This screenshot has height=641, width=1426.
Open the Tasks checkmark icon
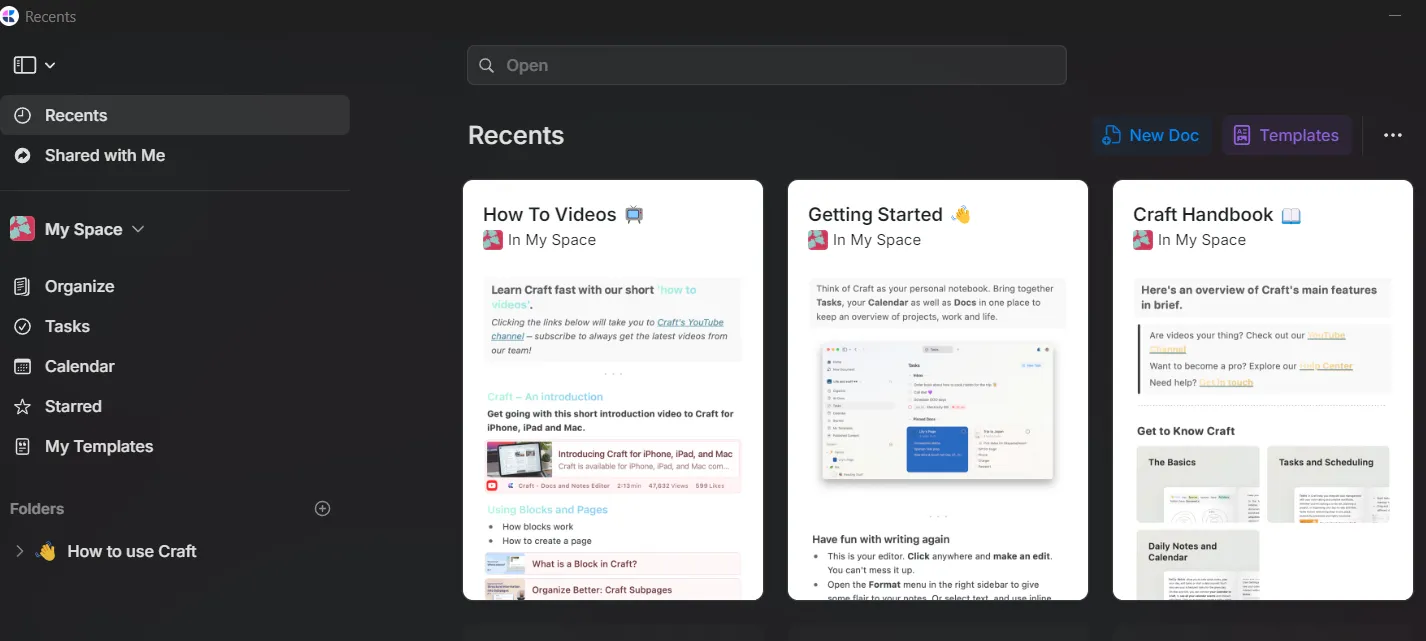pyautogui.click(x=22, y=326)
